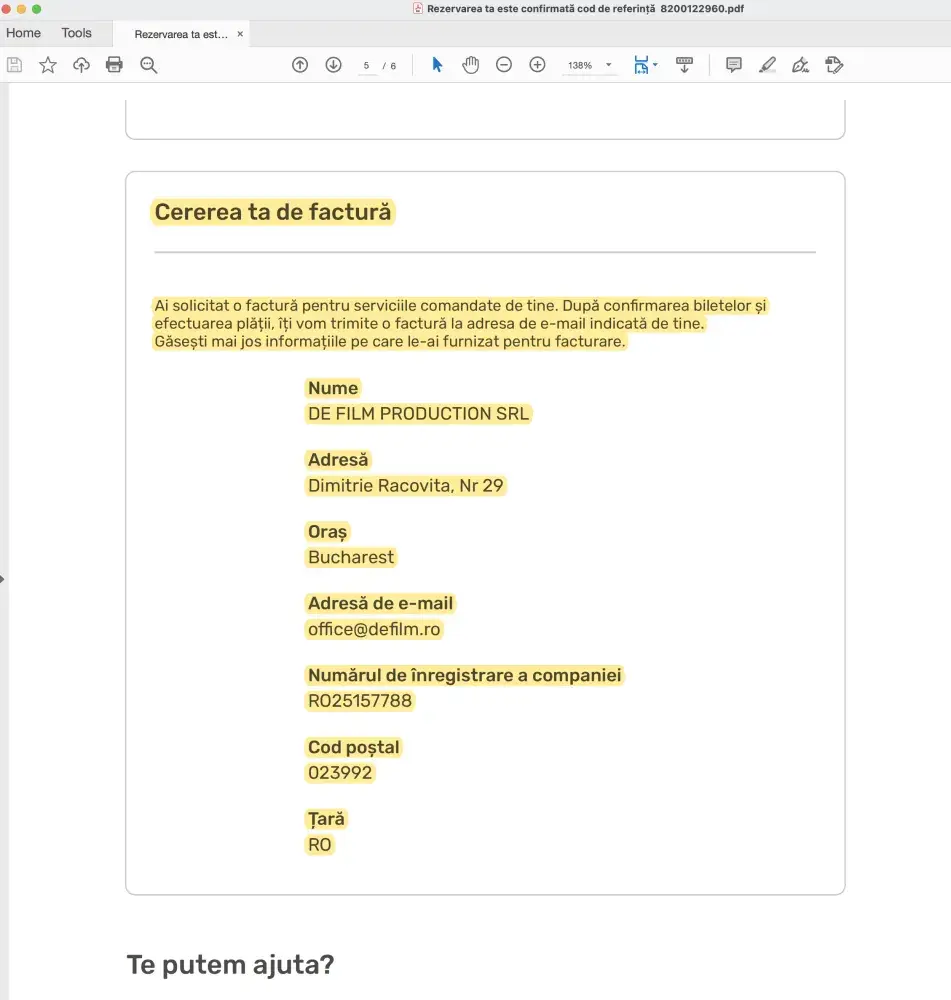951x1000 pixels.
Task: Choose the arrow selection tool
Action: [437, 65]
